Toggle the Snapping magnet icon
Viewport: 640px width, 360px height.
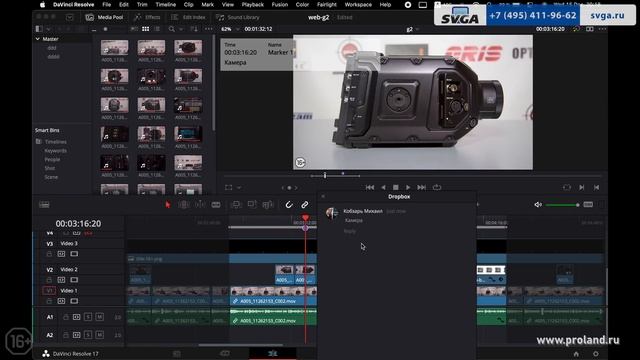(x=289, y=204)
